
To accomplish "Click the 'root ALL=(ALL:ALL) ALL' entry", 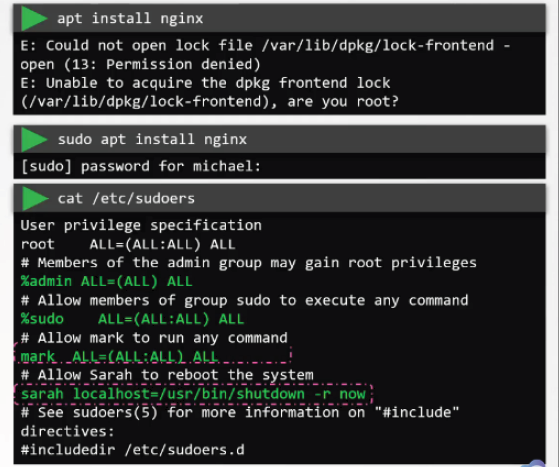I will (128, 244).
